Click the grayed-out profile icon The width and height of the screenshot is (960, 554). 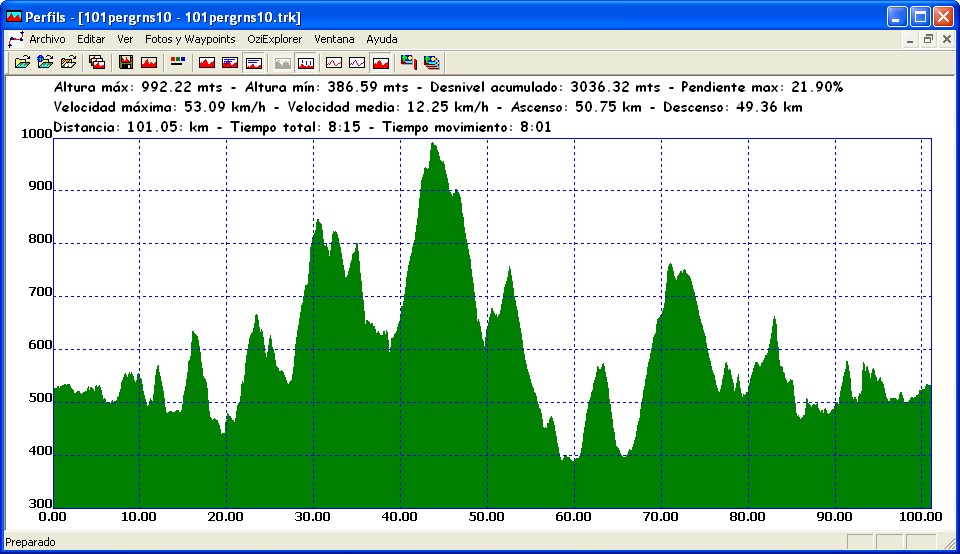[282, 62]
